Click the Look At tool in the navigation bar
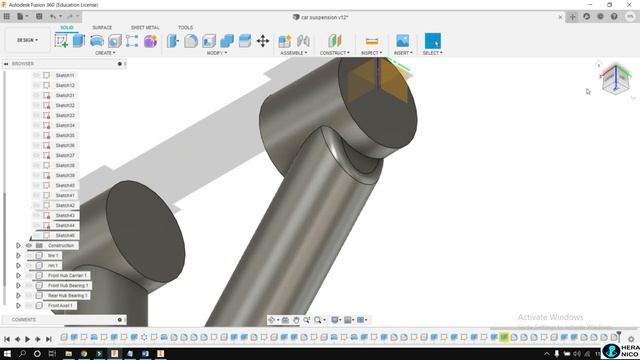The height and width of the screenshot is (360, 640). [x=285, y=320]
